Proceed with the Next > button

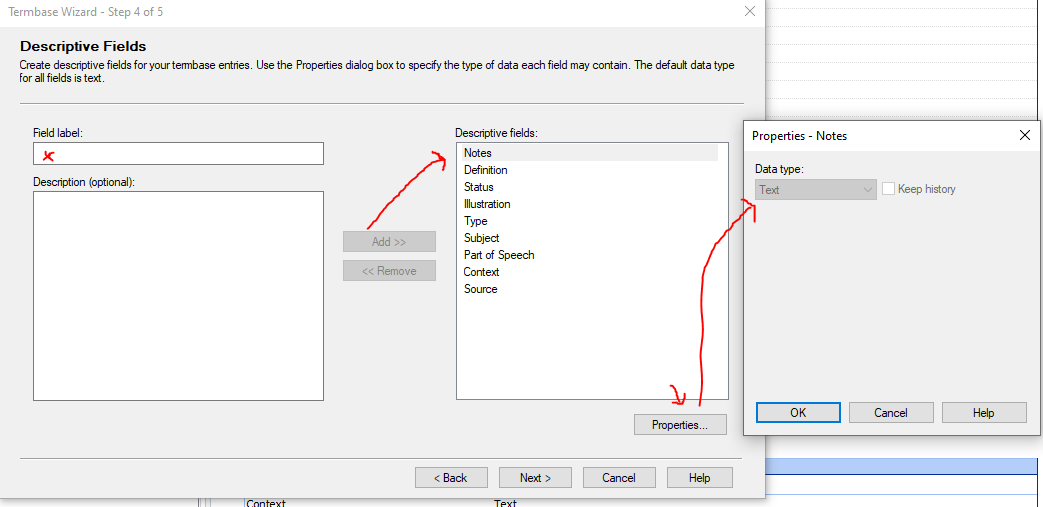[535, 478]
